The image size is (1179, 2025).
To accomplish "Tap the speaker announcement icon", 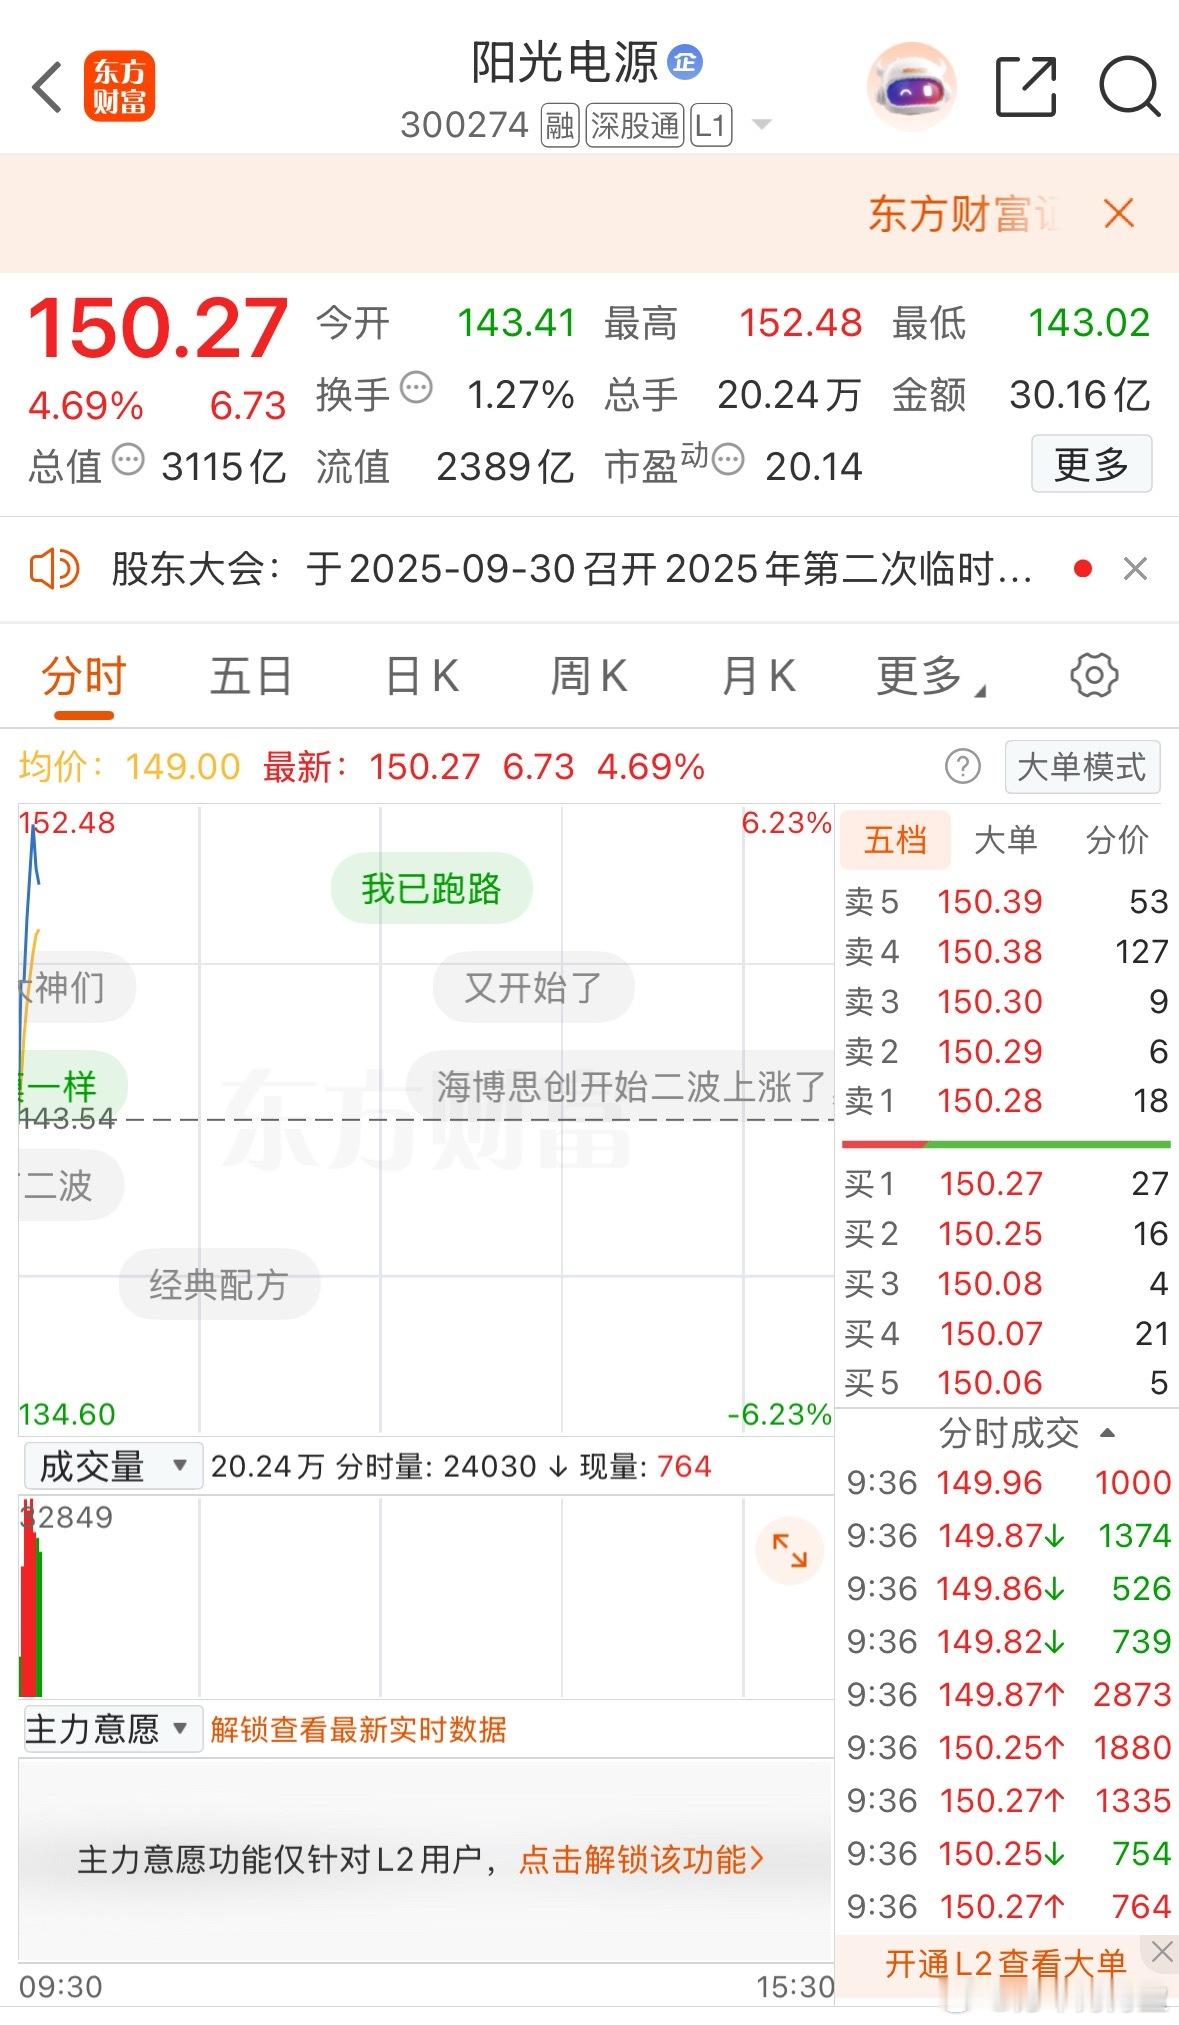I will 54,569.
